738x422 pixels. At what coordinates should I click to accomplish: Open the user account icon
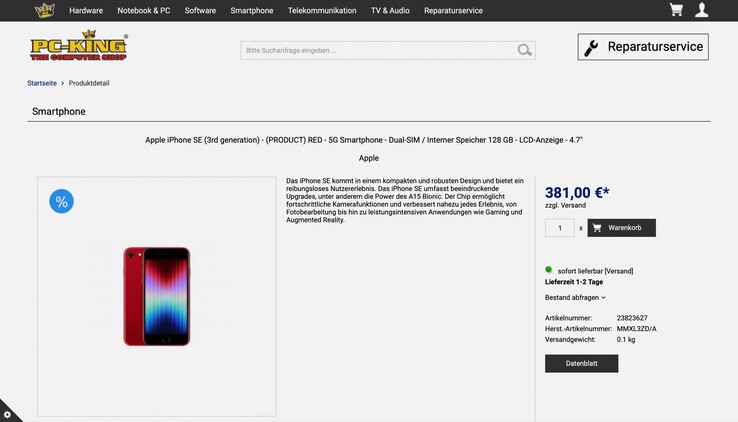click(x=701, y=10)
